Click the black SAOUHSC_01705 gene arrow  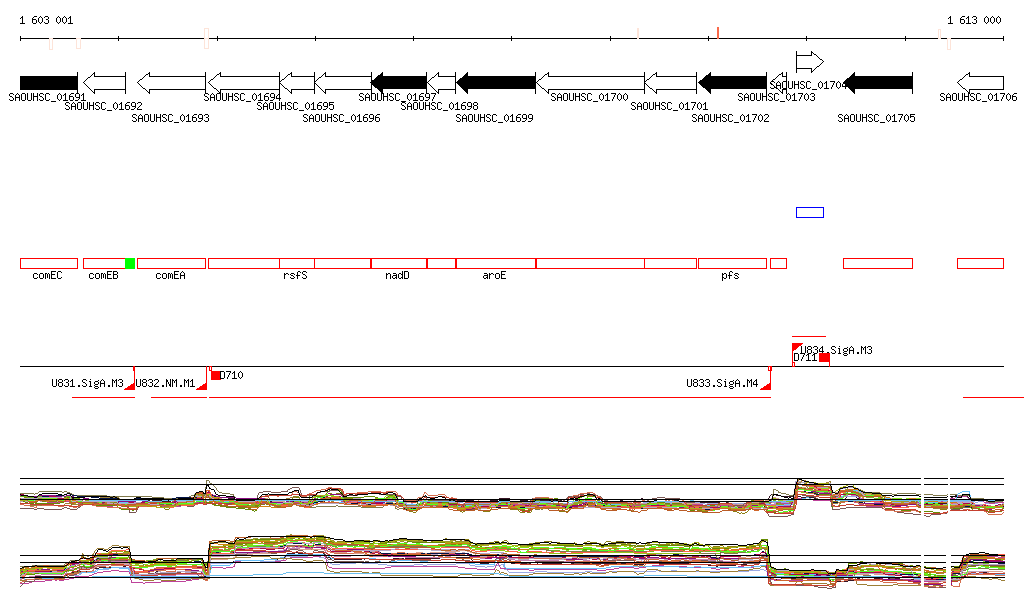point(878,82)
